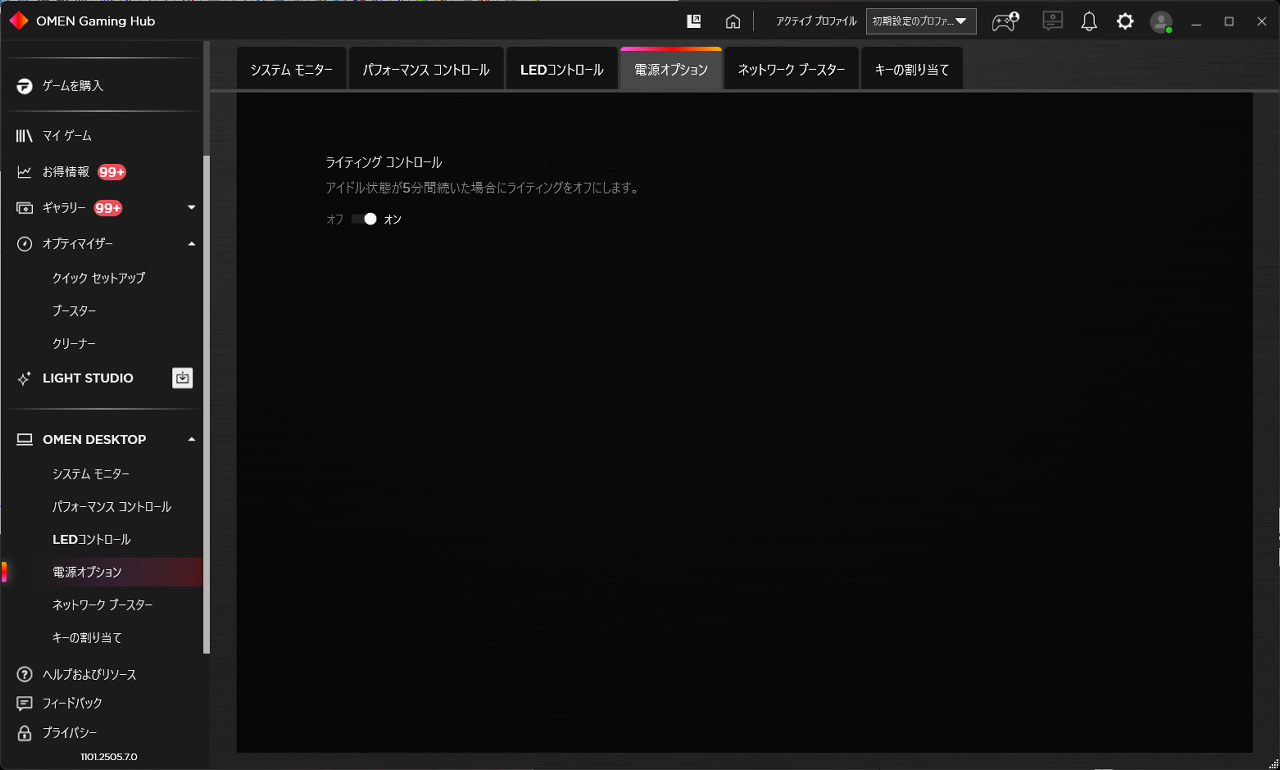Open ネットワーク ブースター in the sidebar
The height and width of the screenshot is (770, 1280).
[x=102, y=605]
